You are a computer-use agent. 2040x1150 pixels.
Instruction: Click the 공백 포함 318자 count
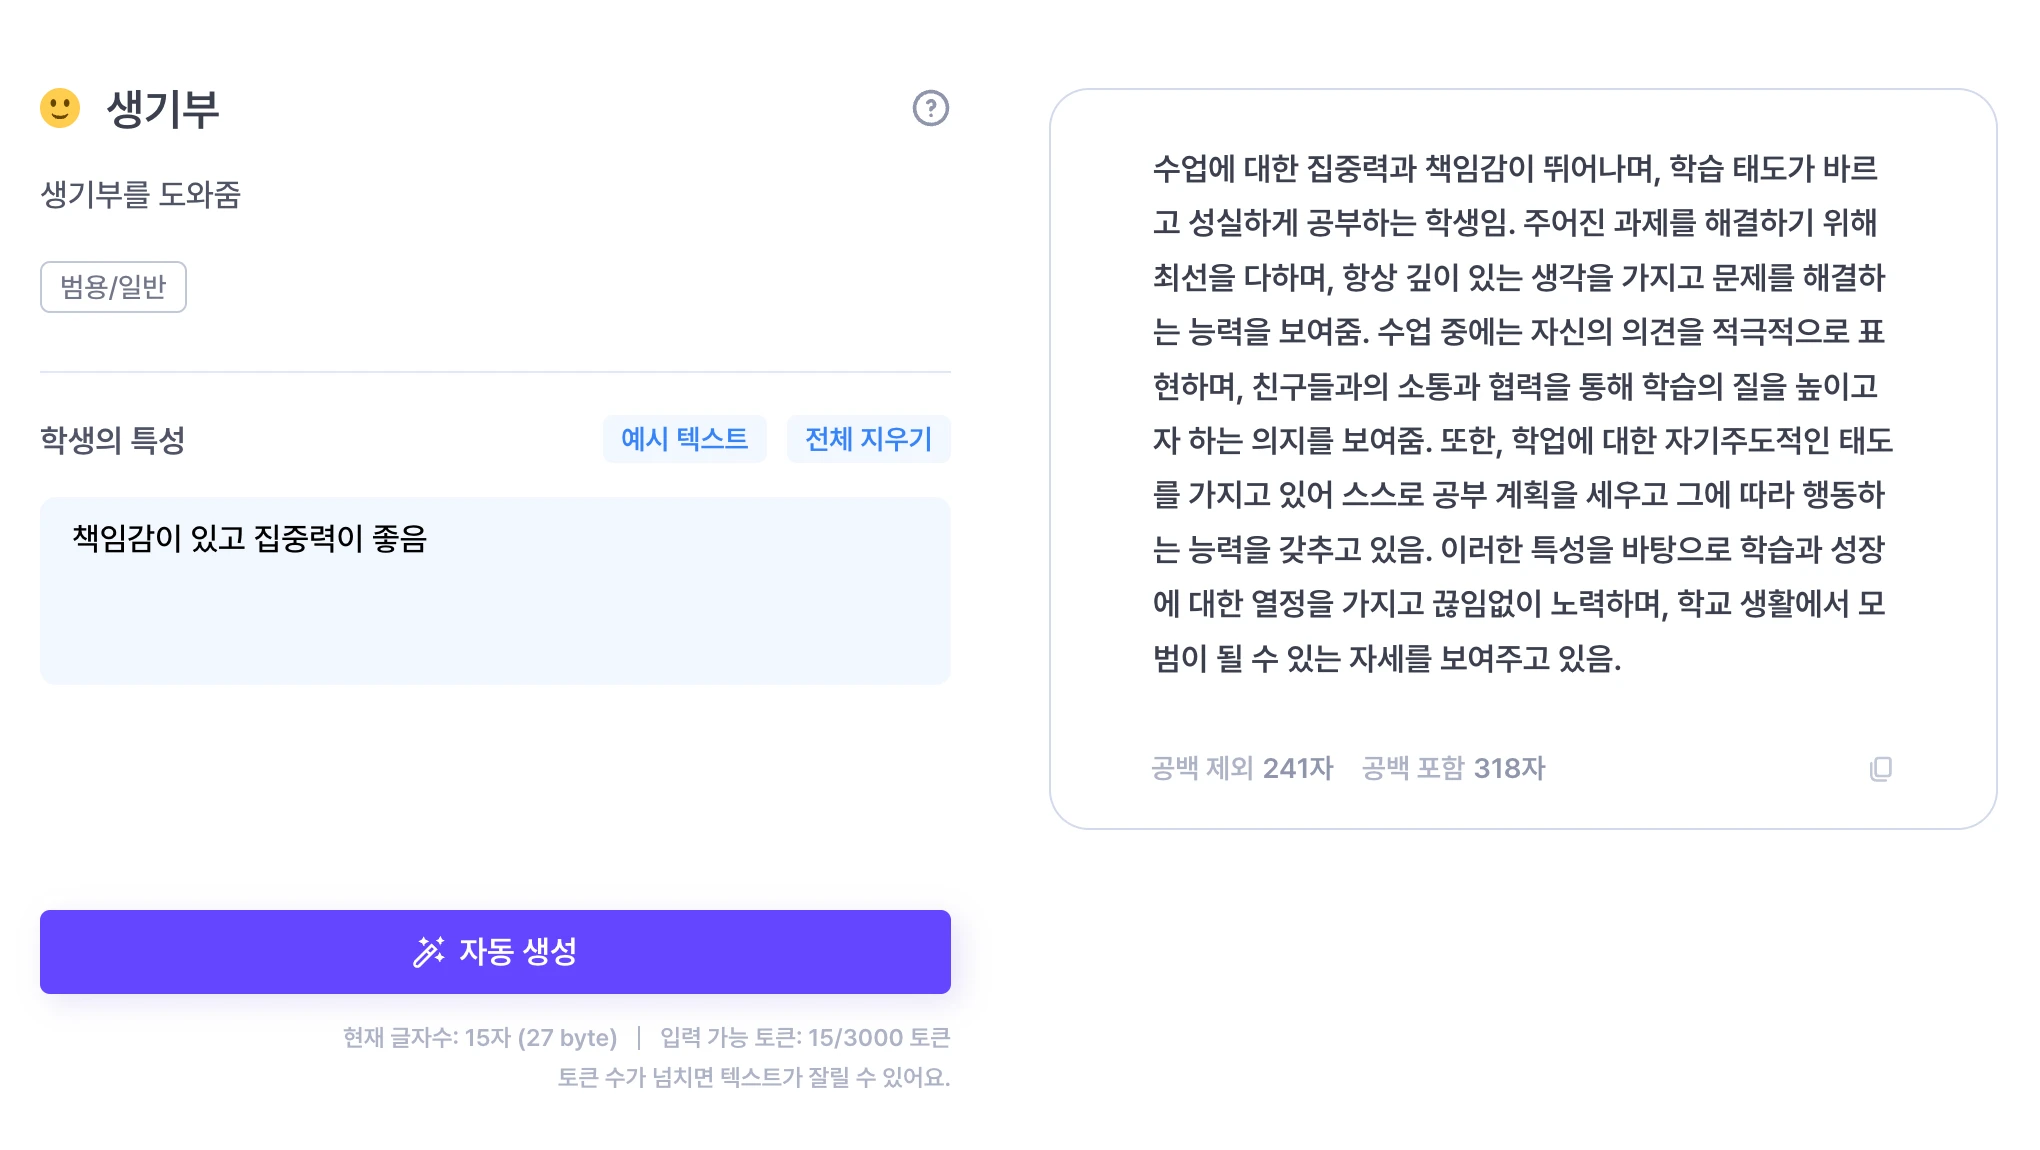pos(1453,768)
